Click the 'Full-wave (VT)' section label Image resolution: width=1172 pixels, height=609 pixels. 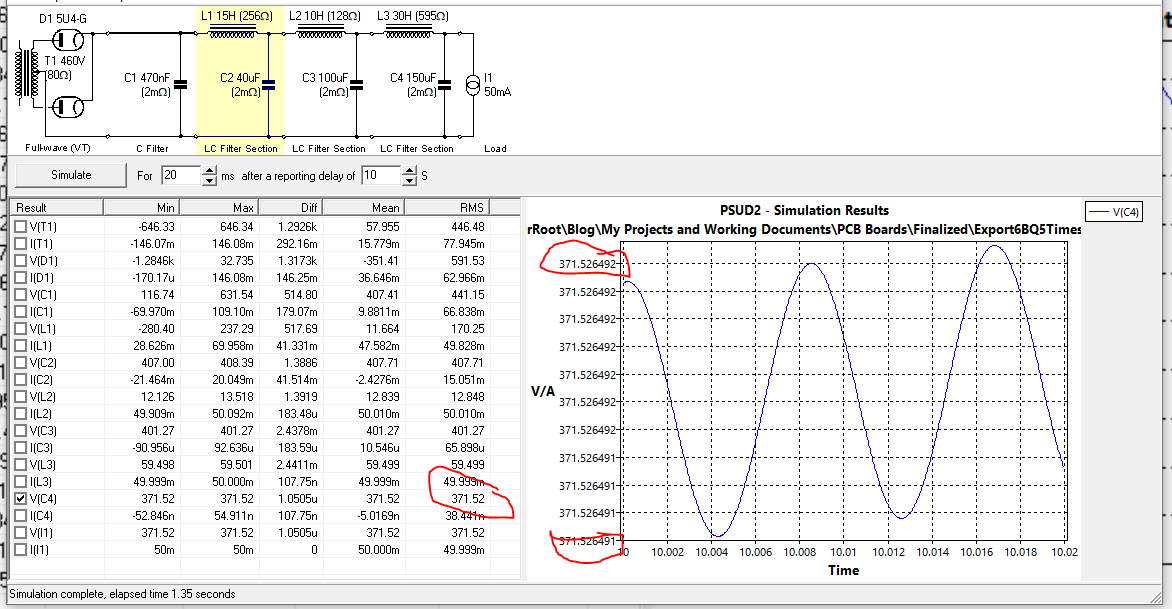(58, 148)
